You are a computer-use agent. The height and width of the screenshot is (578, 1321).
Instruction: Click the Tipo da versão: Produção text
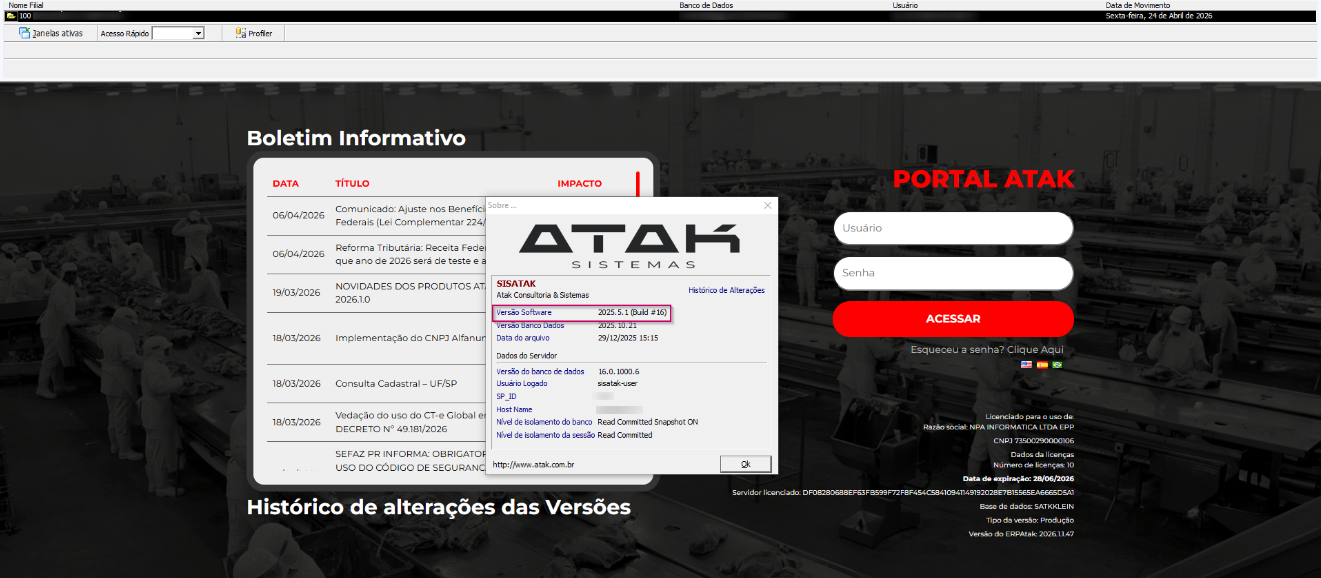[x=1030, y=520]
